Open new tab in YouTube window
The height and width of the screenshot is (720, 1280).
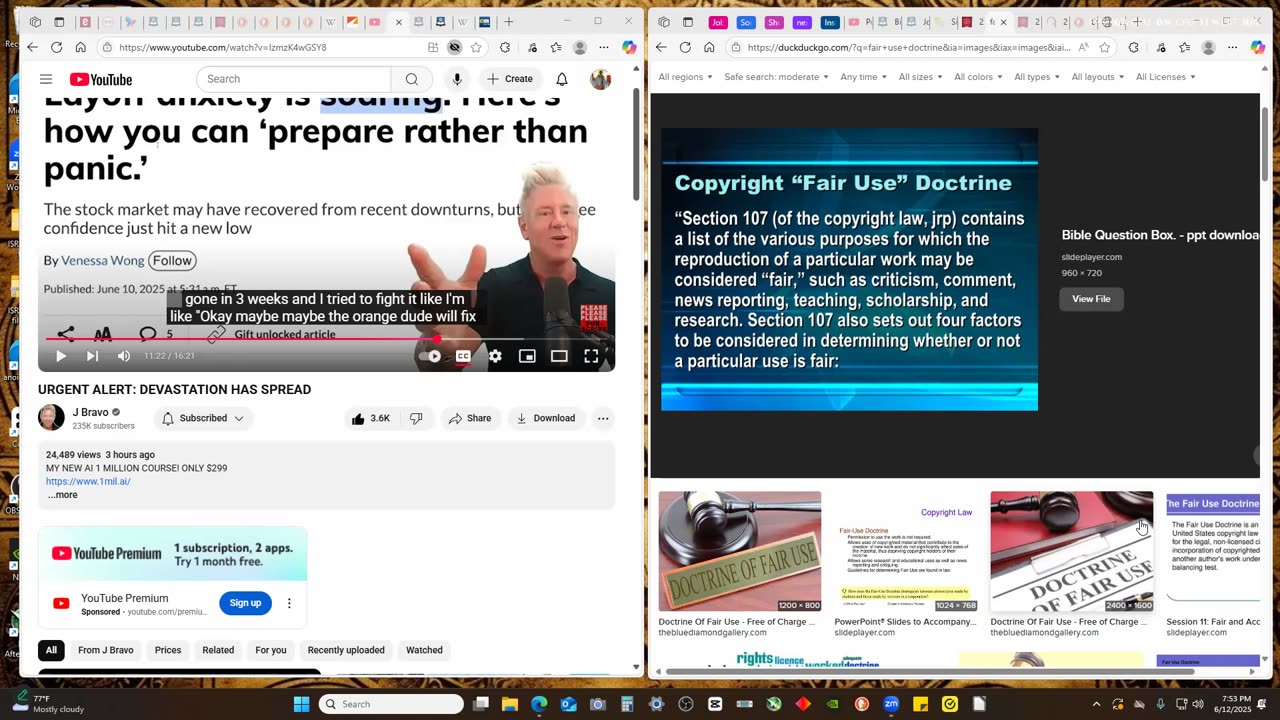pos(508,21)
